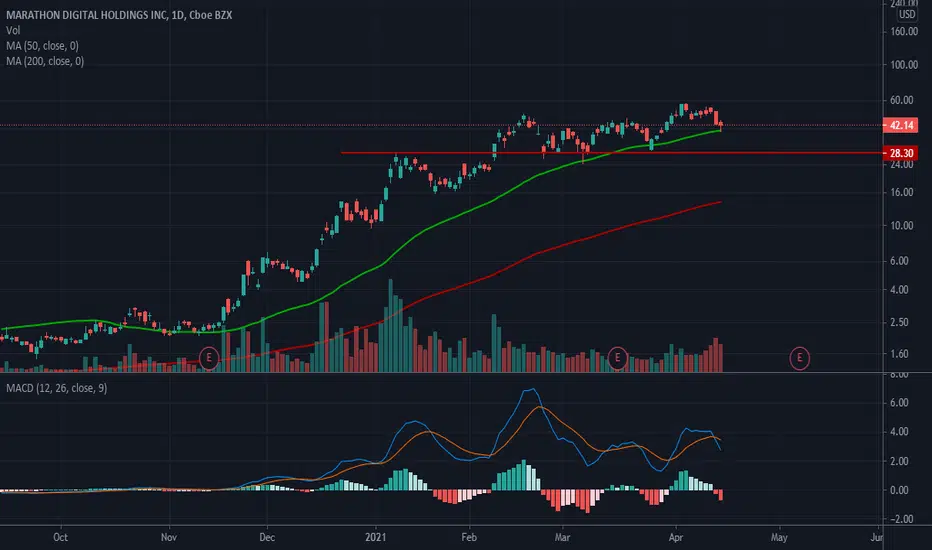Click the 2.50 price axis label

click(x=899, y=322)
